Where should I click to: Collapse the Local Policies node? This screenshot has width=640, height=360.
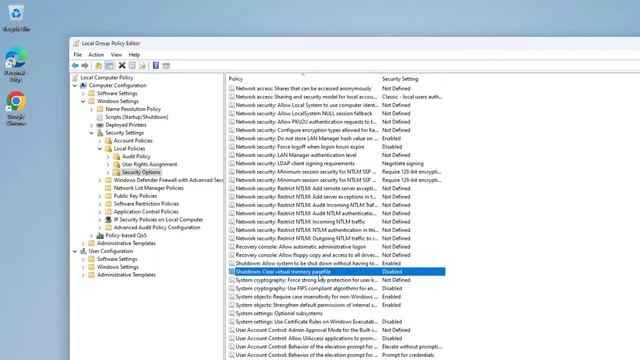(100, 149)
